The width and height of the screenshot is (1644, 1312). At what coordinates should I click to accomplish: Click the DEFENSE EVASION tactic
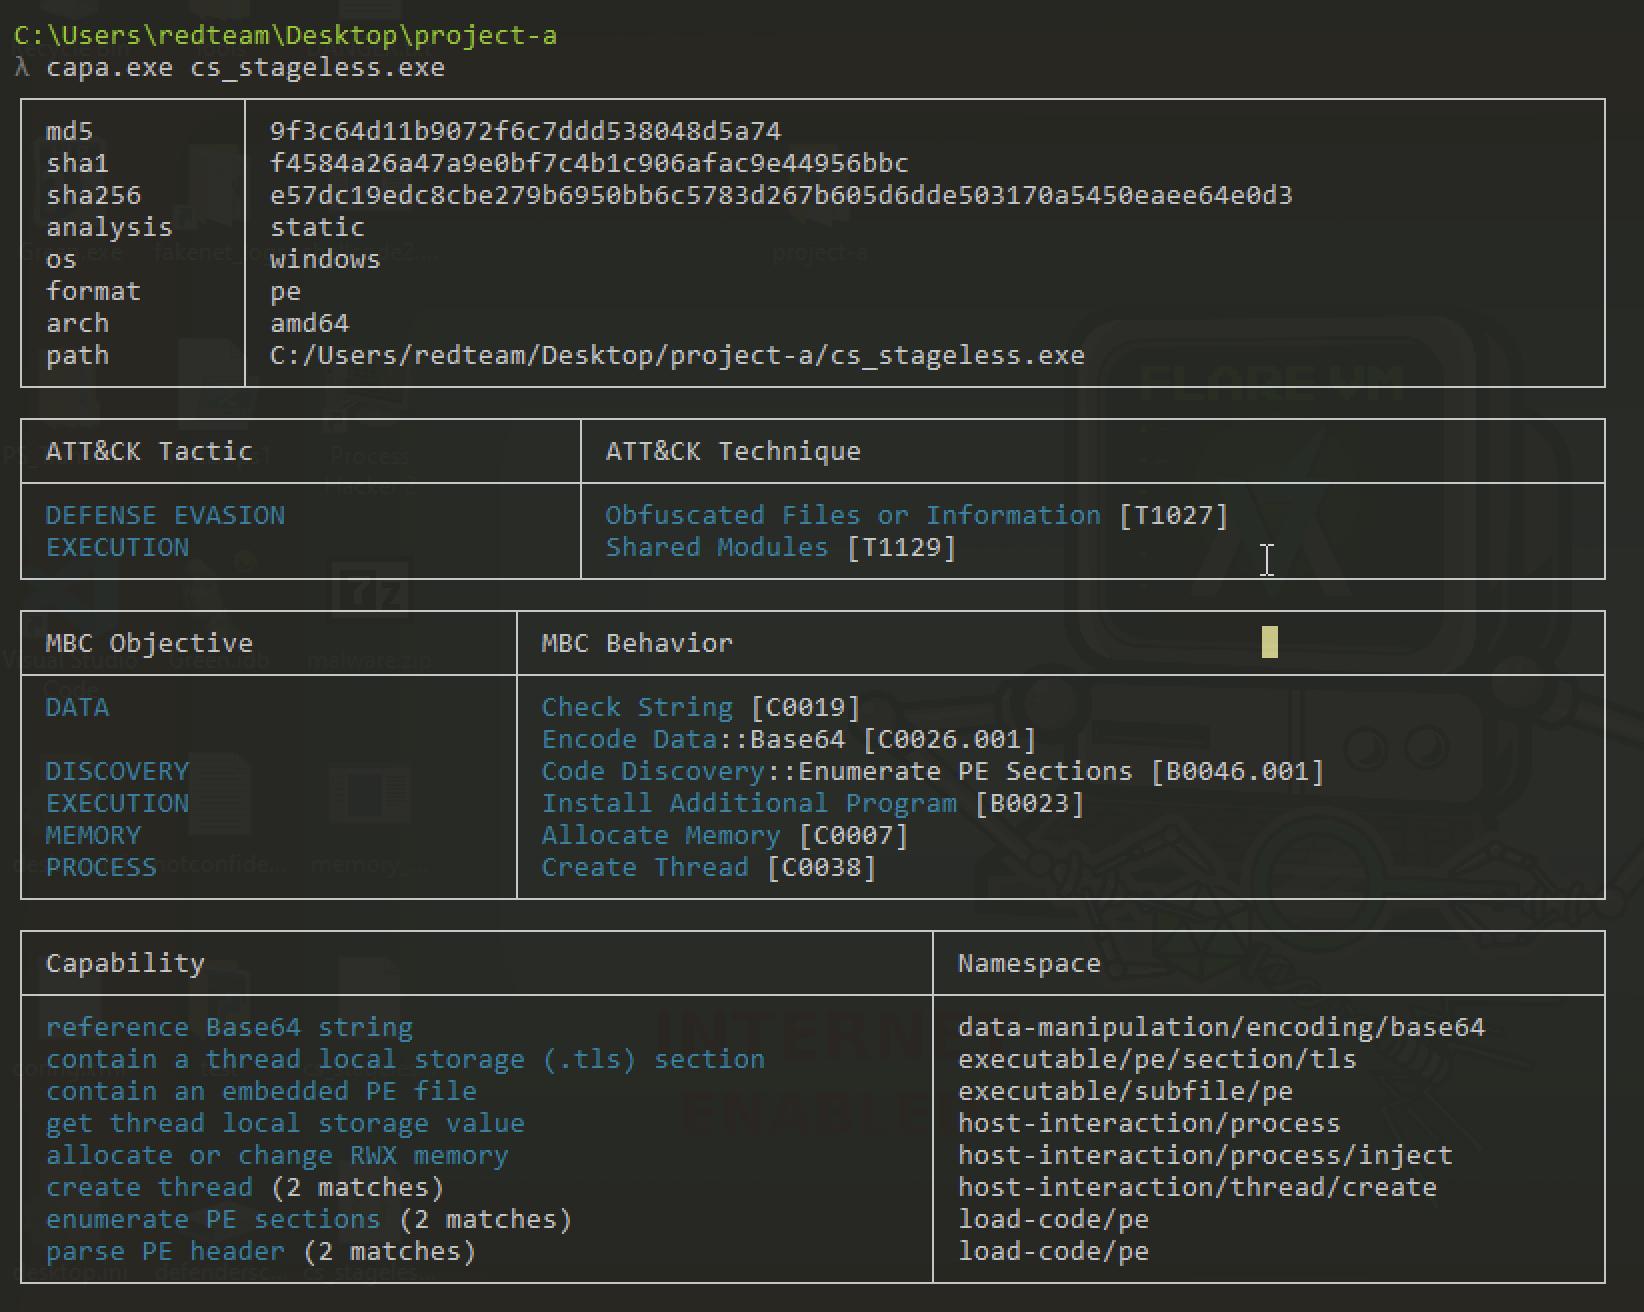(x=165, y=515)
